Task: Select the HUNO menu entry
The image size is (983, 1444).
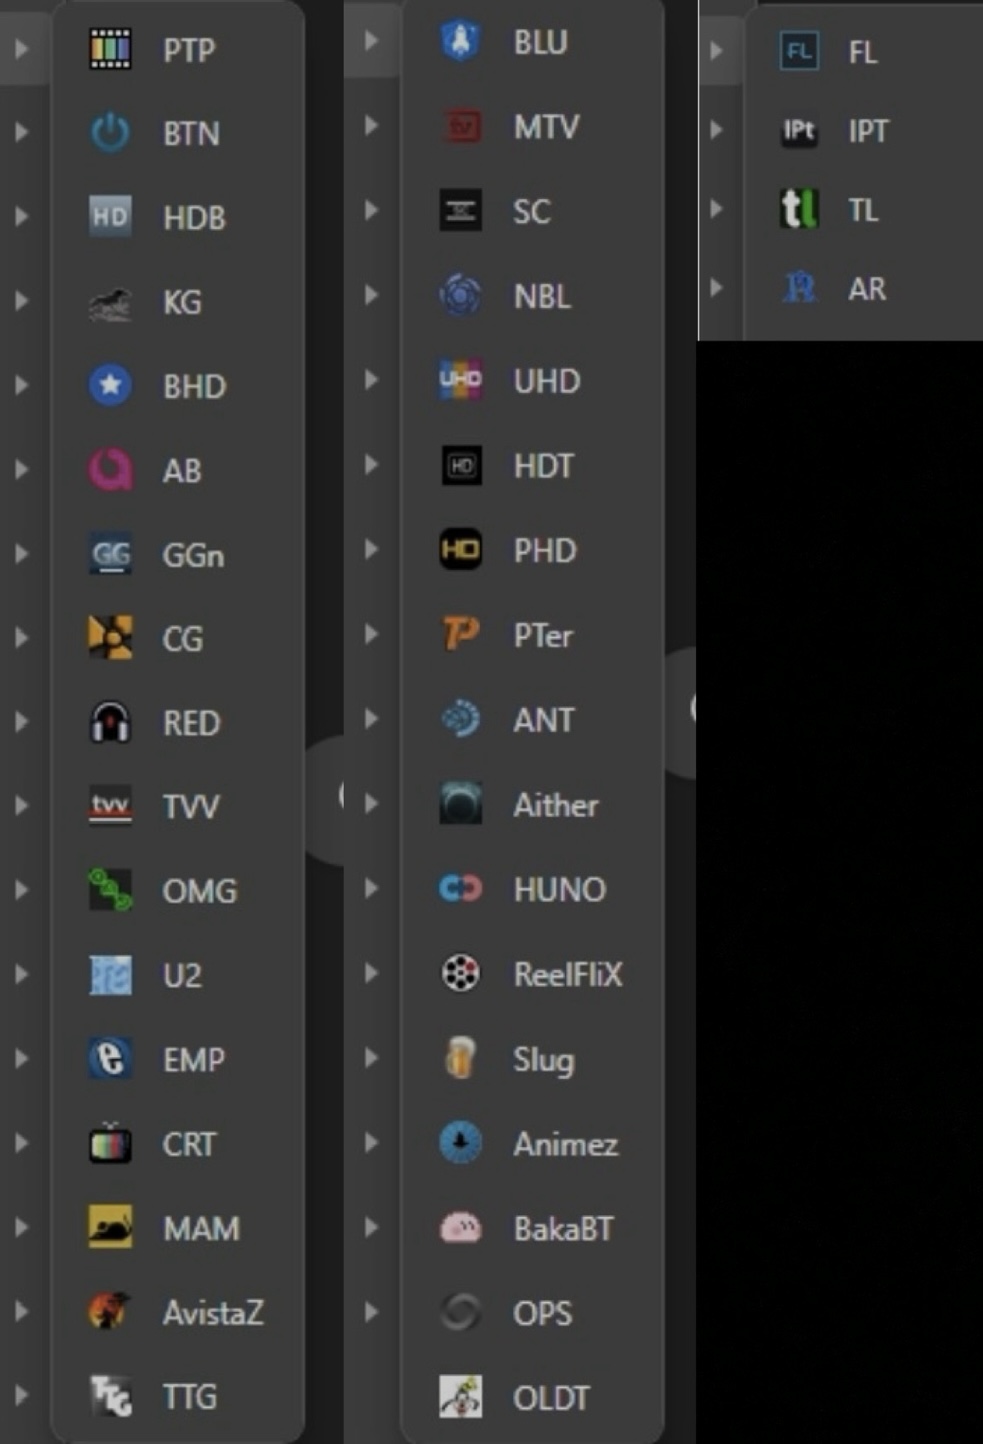Action: click(559, 889)
